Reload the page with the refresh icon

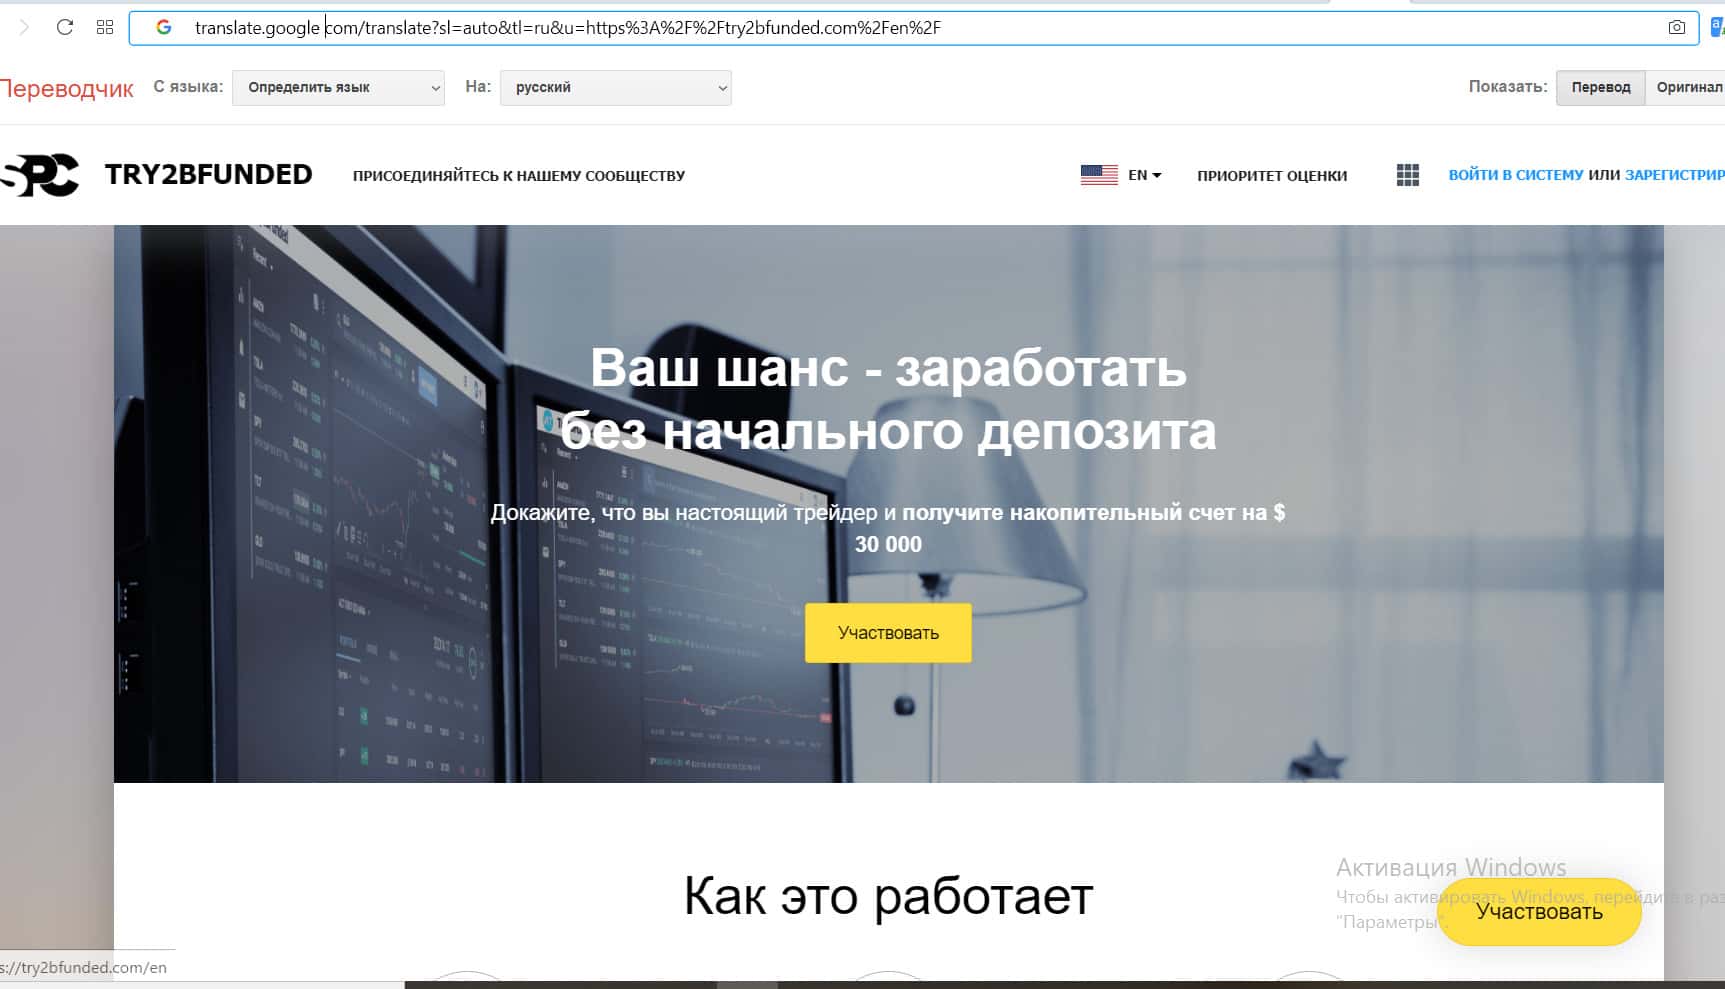(x=65, y=27)
